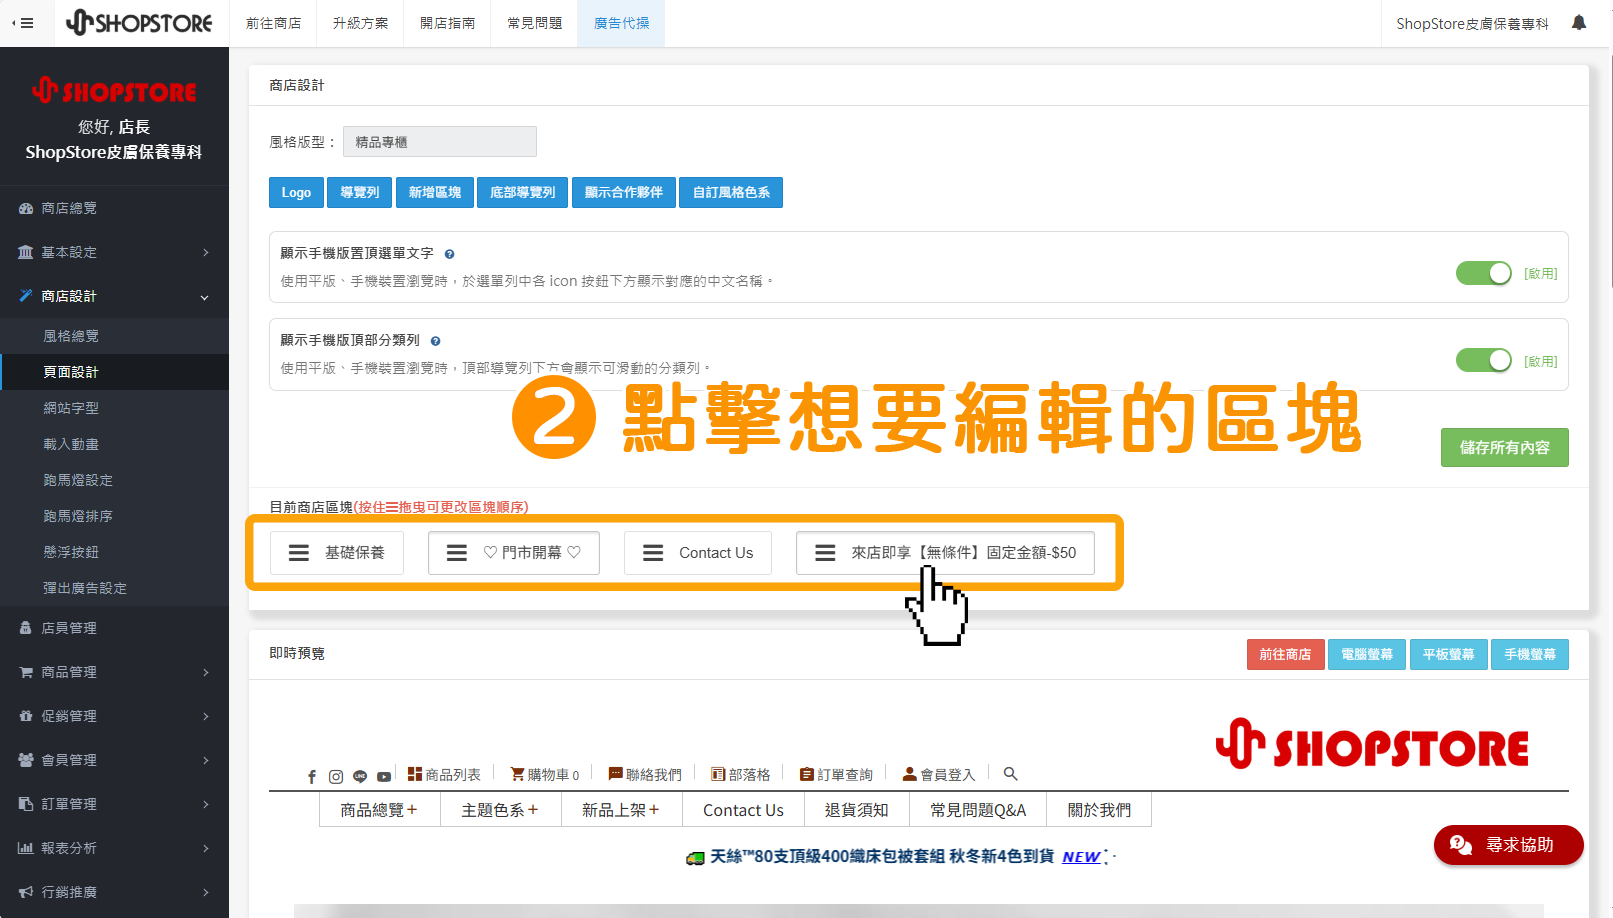1613x918 pixels.
Task: Open 購物車 cart in the preview
Action: [545, 774]
